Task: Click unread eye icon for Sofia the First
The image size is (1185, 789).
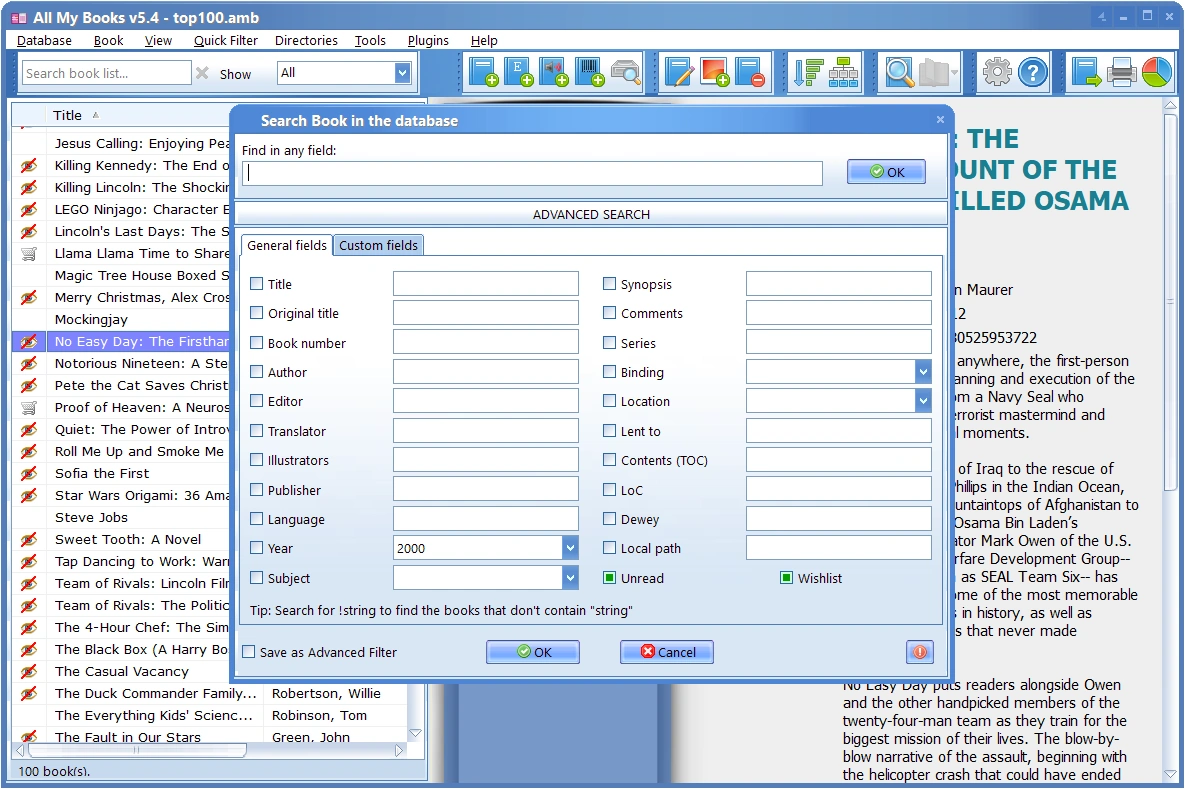Action: (29, 473)
